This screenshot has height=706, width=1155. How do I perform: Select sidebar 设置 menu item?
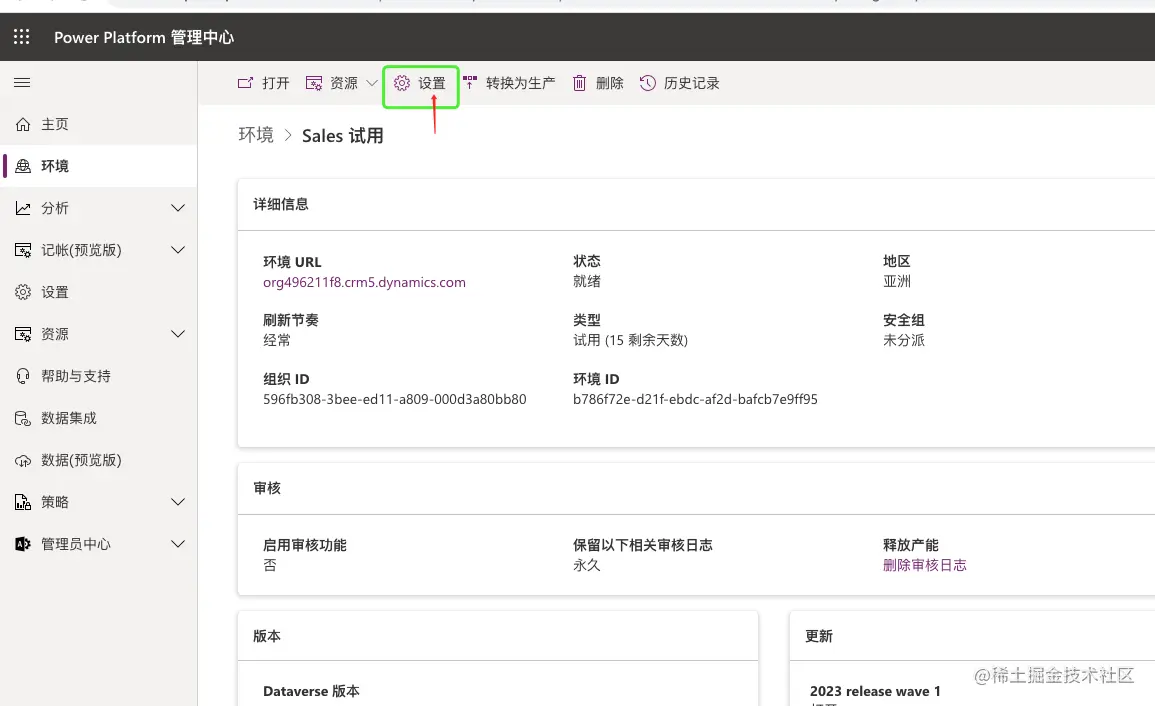[x=99, y=293]
